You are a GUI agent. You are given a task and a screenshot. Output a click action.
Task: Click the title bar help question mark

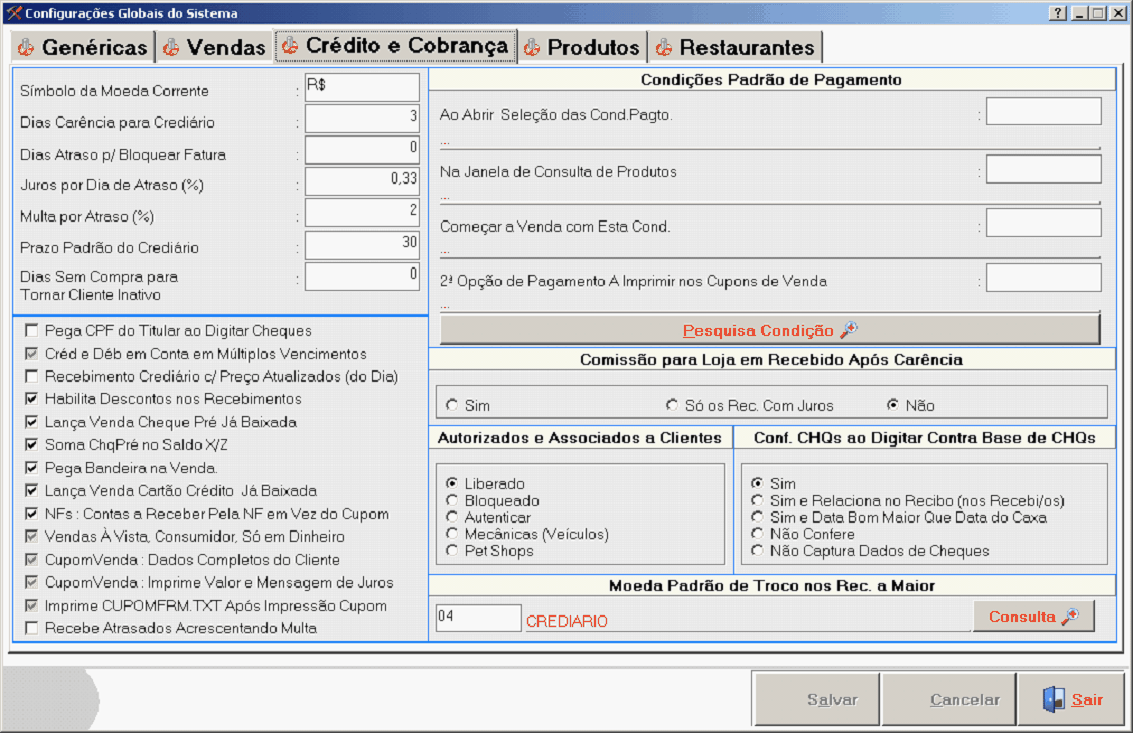(1058, 13)
